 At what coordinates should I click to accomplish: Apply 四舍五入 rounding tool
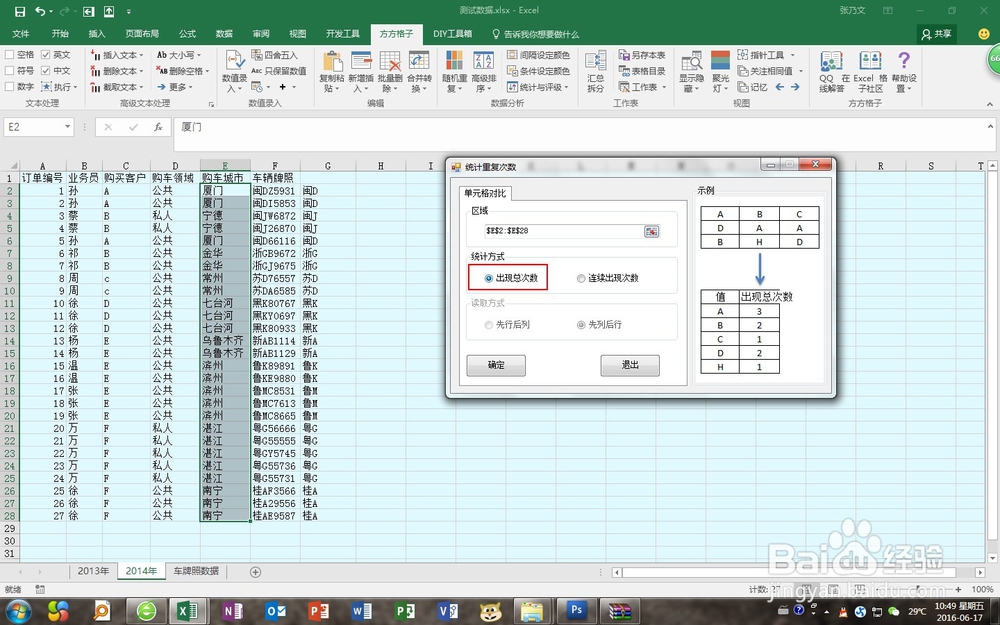click(x=274, y=55)
